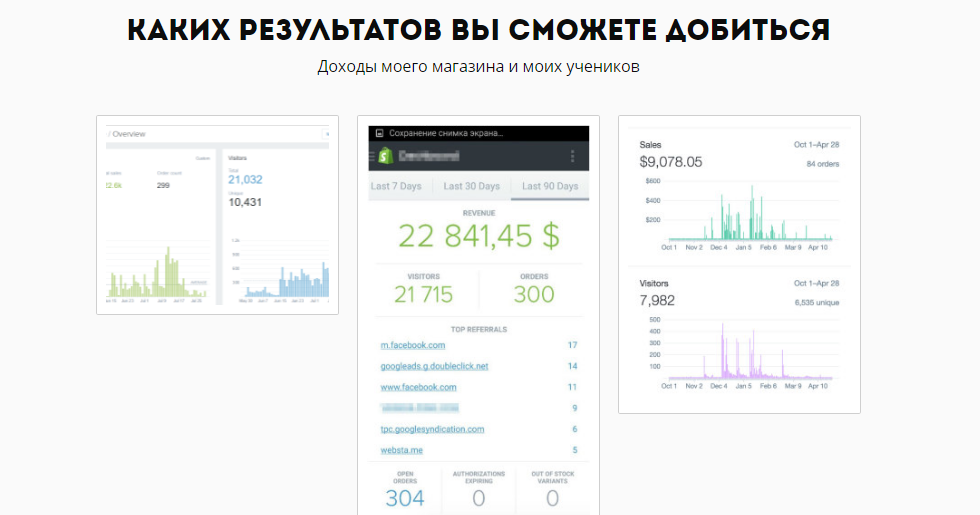This screenshot has width=980, height=515.
Task: Click the screenshot-saving notification icon
Action: point(379,133)
